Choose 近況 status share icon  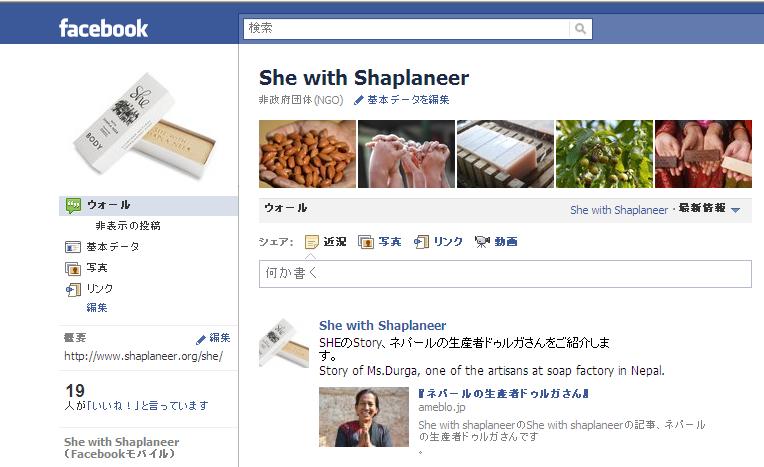click(x=311, y=241)
